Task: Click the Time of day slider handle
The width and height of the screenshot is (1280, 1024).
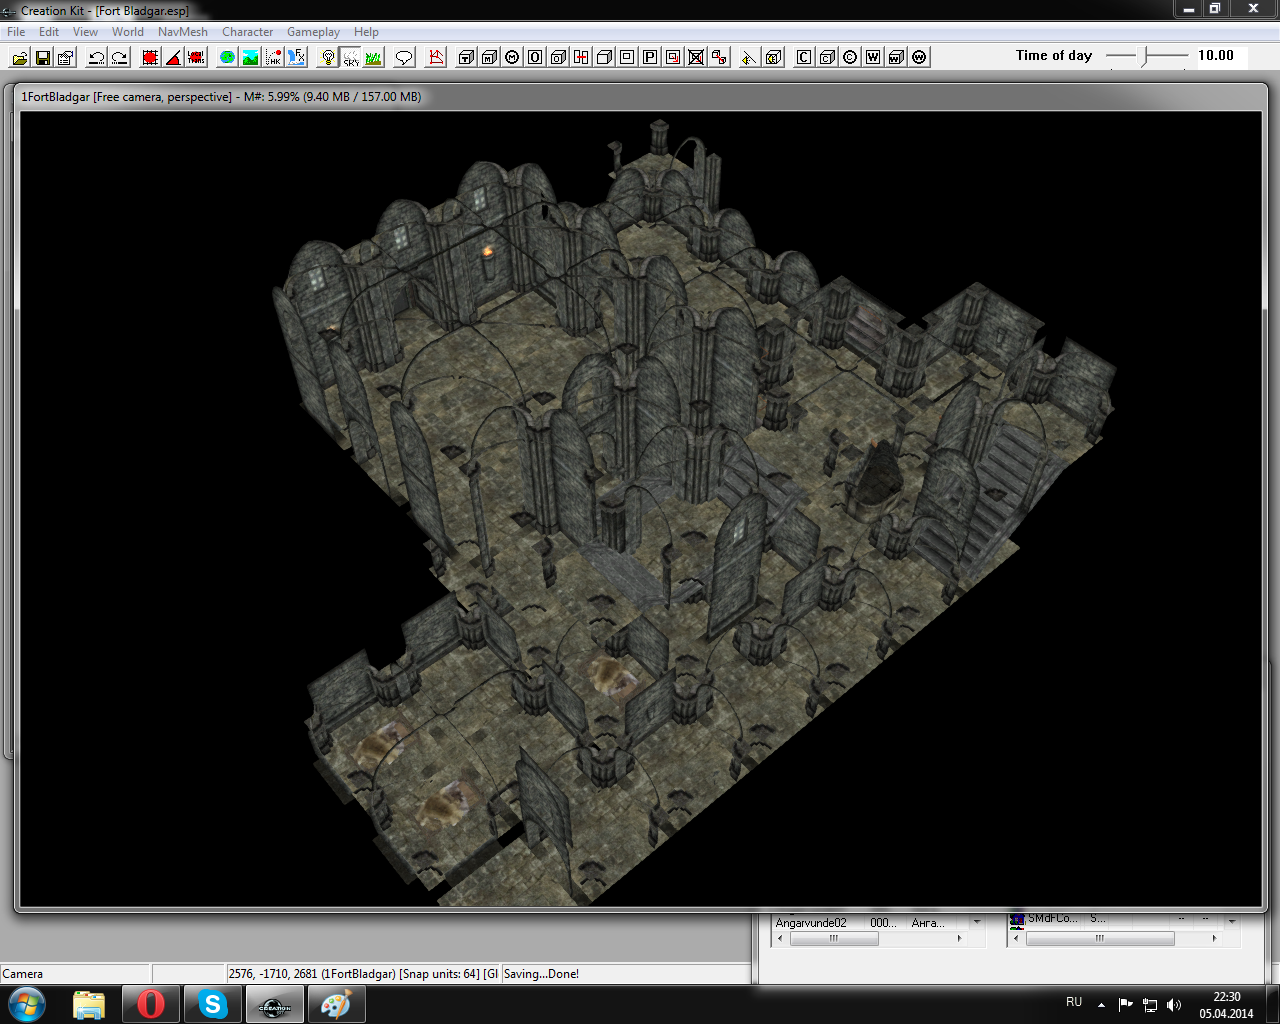Action: pos(1146,57)
